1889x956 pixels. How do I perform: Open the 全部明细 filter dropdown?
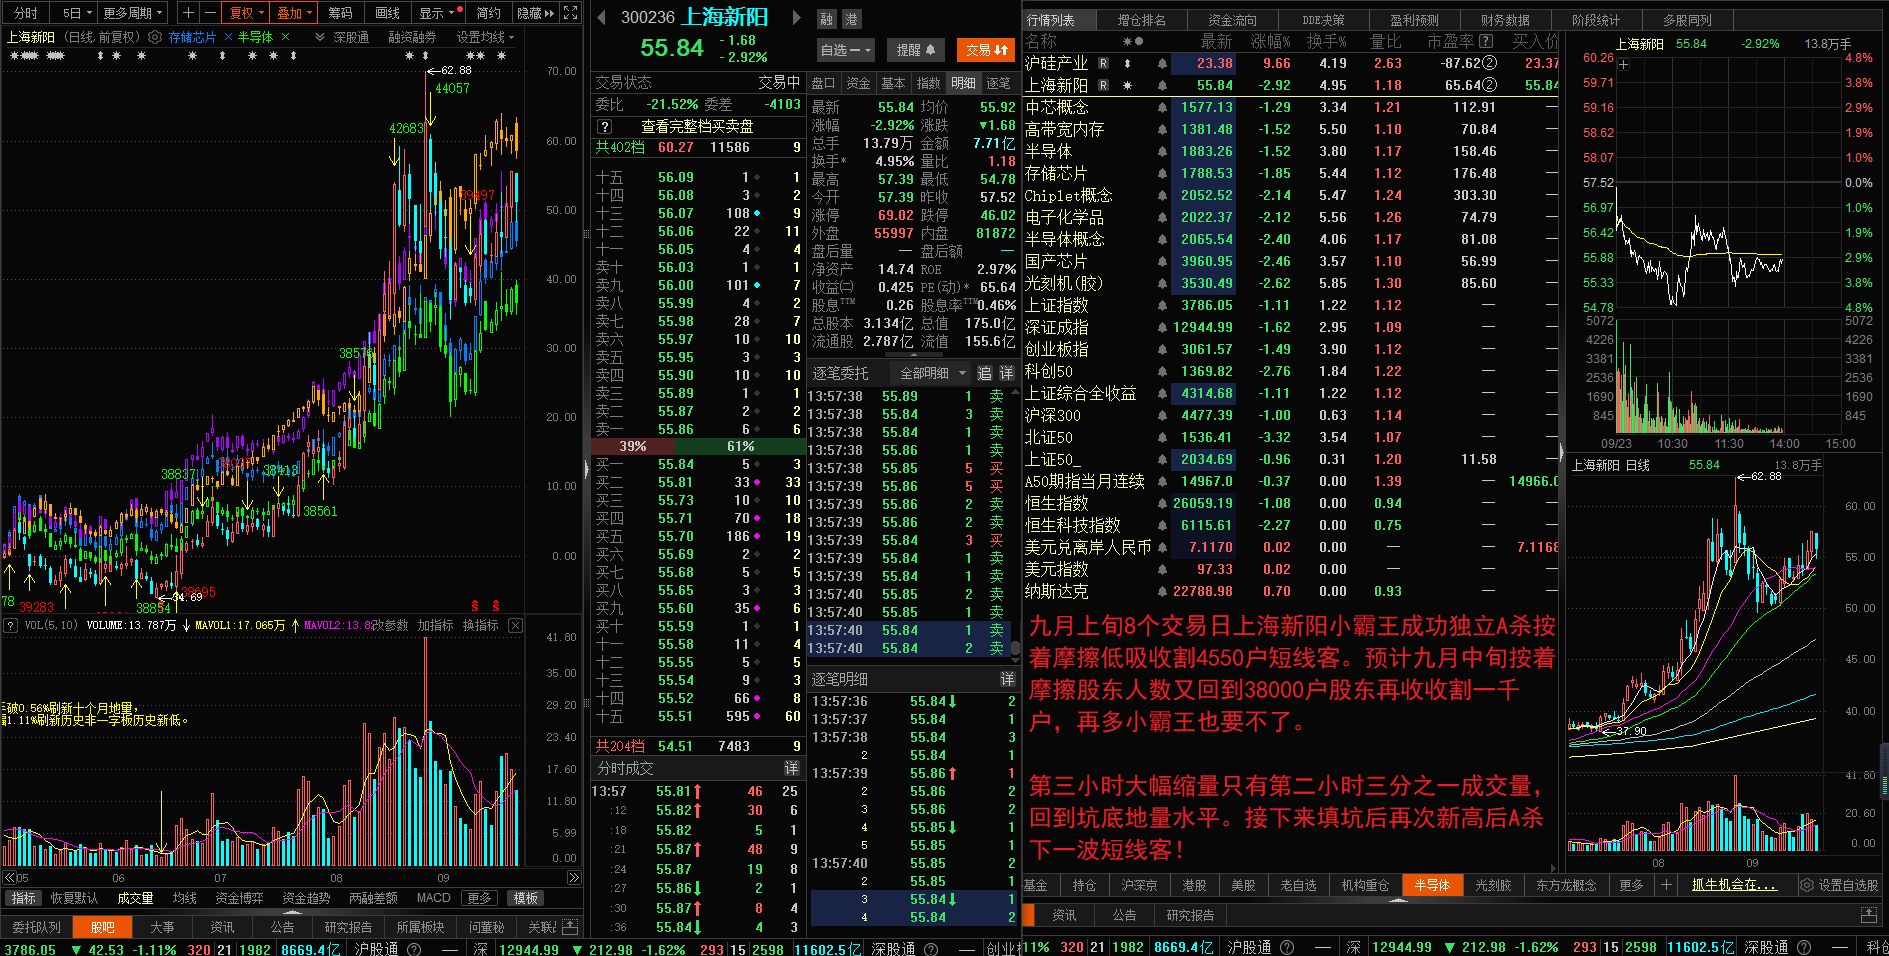click(933, 373)
